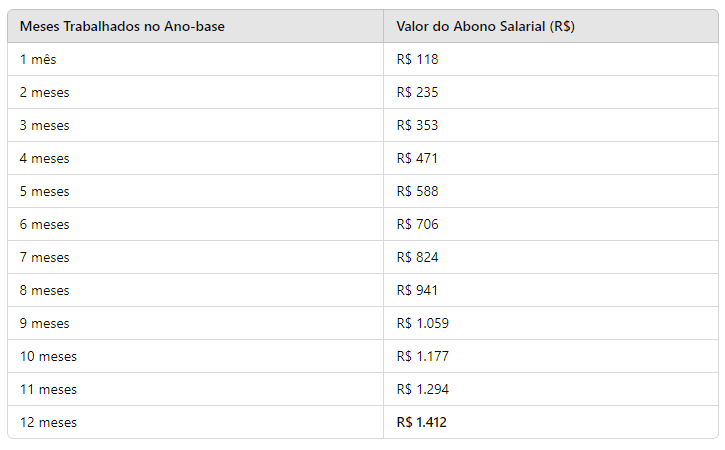Select the '10 meses' cell

tap(48, 356)
